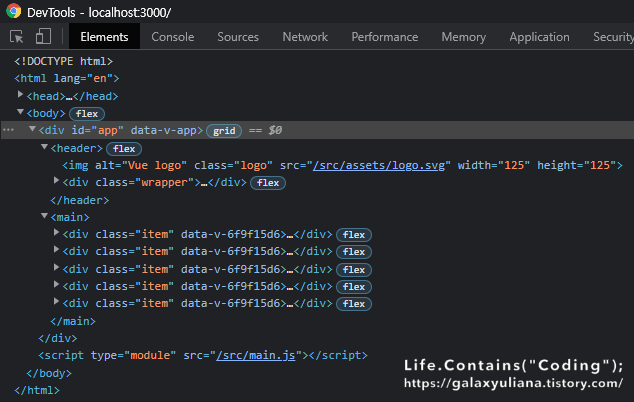Expand the fifth item div node

pos(57,301)
